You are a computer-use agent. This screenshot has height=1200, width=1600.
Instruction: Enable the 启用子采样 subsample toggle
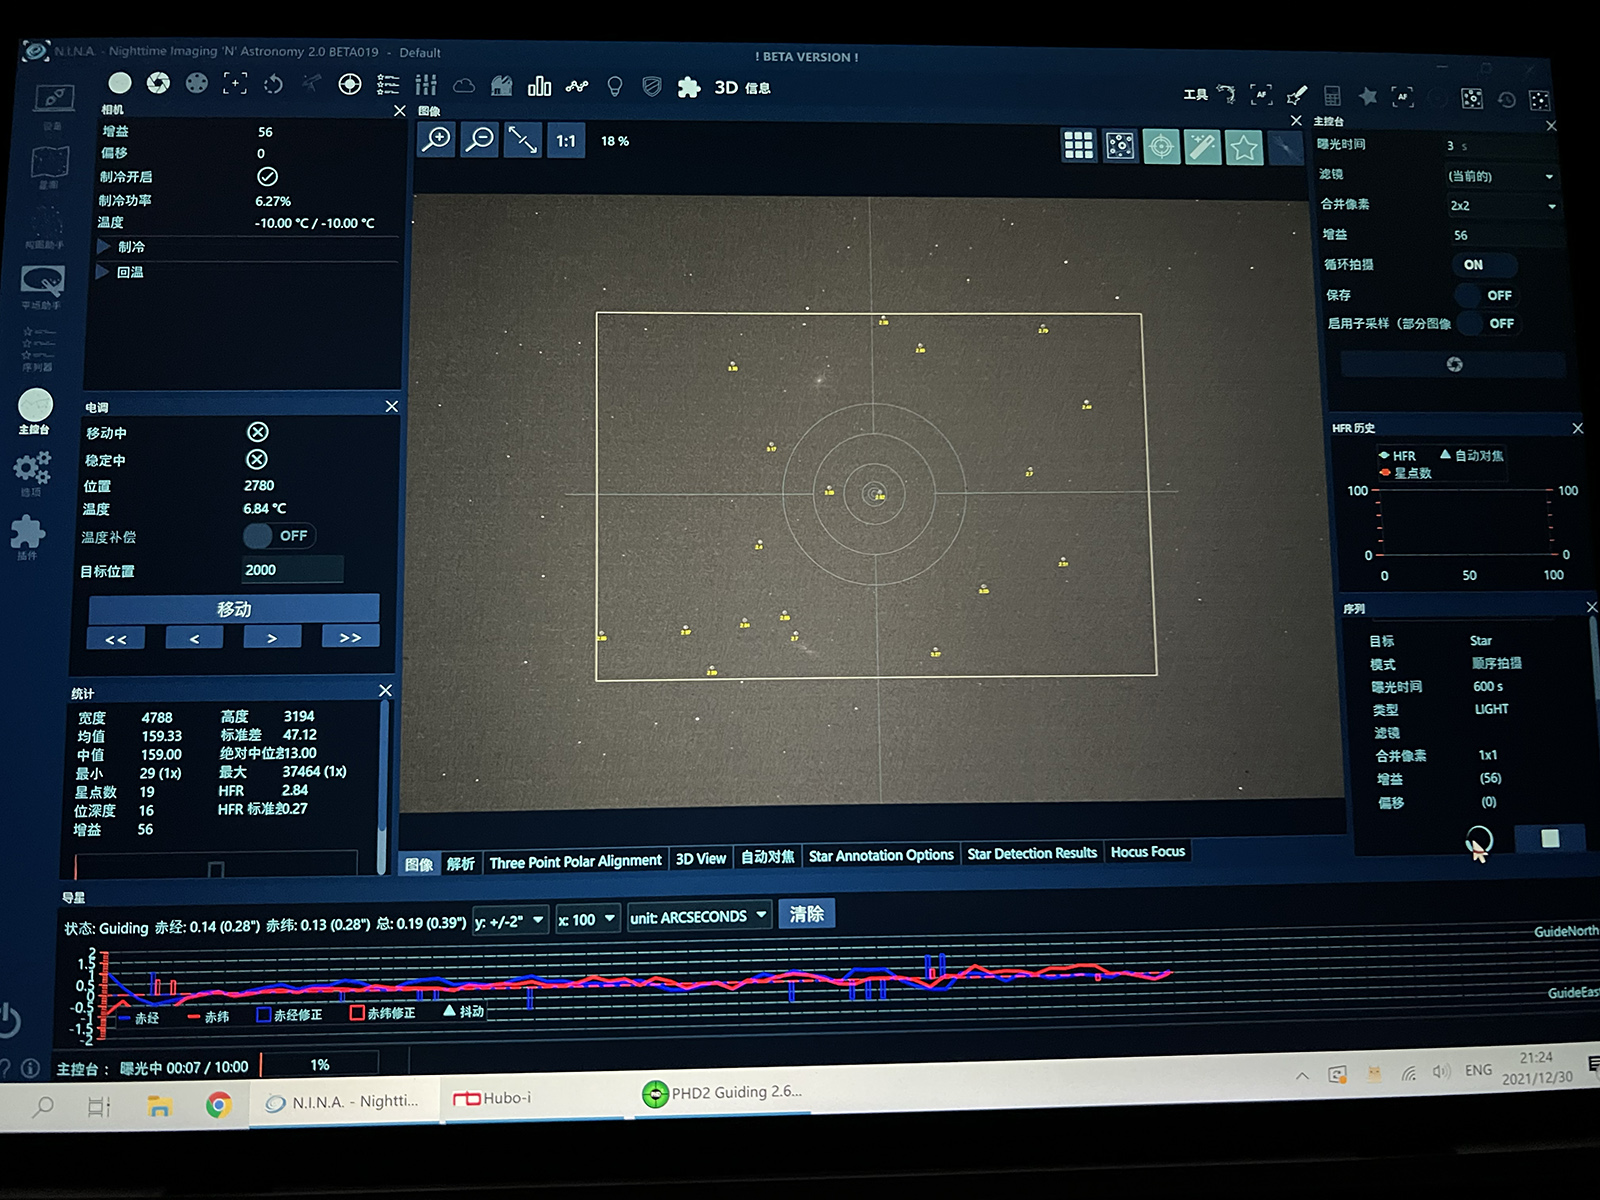(x=1487, y=323)
